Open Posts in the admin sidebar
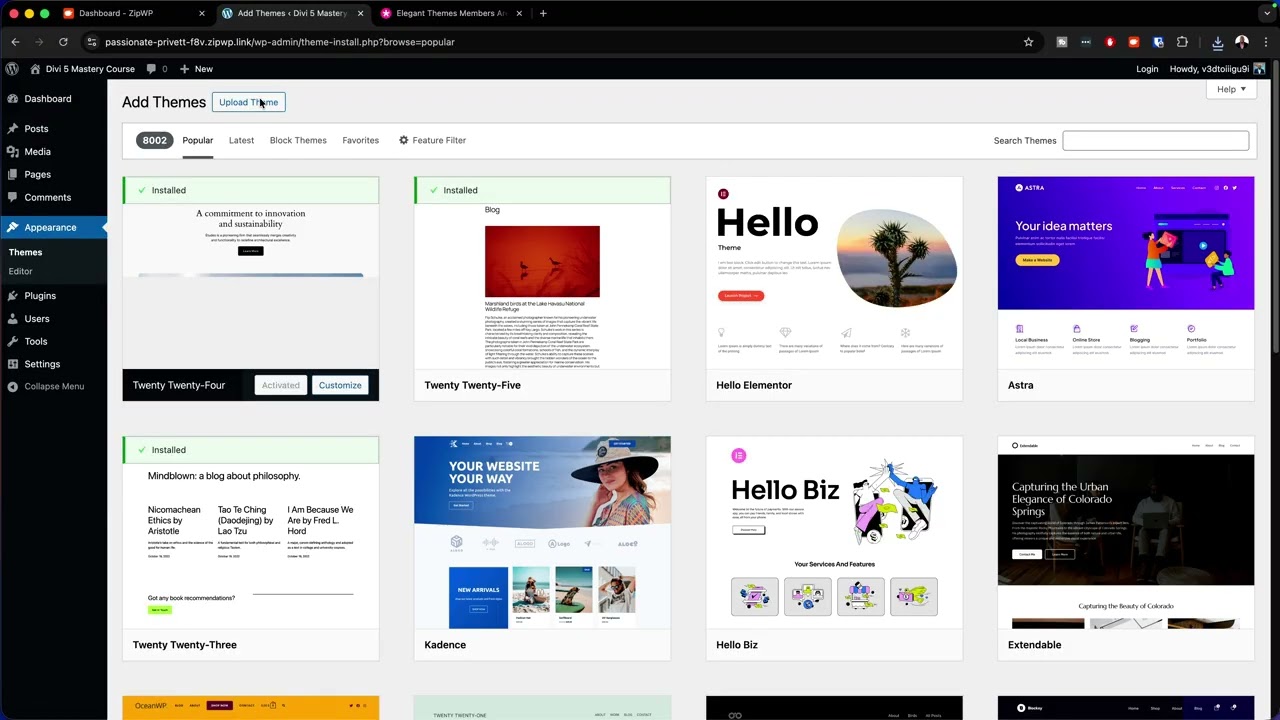Screen dimensions: 1280x720 coord(36,129)
